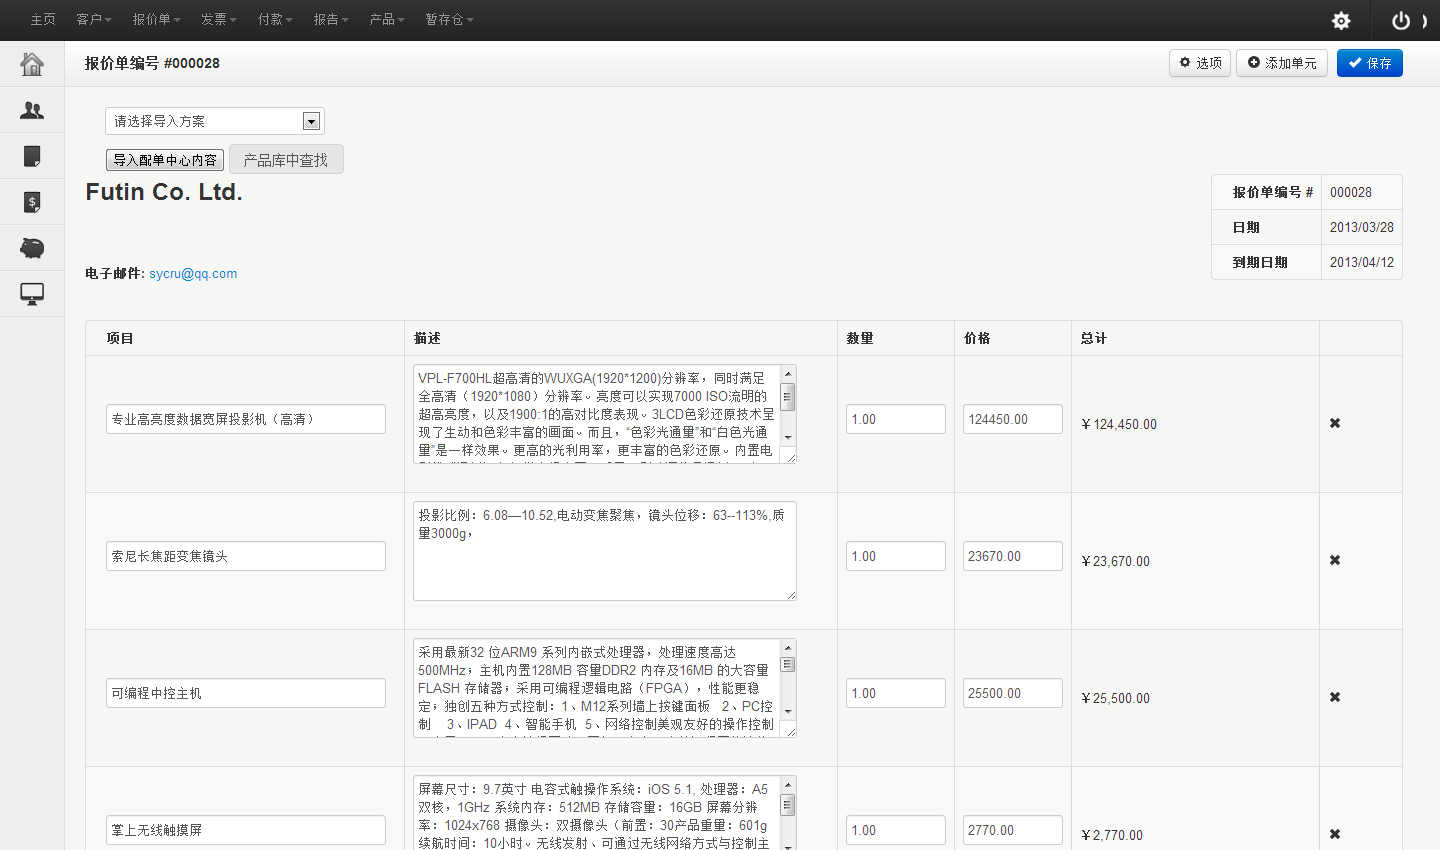This screenshot has width=1440, height=850.
Task: Edit the 25500.00 price field
Action: [1013, 693]
